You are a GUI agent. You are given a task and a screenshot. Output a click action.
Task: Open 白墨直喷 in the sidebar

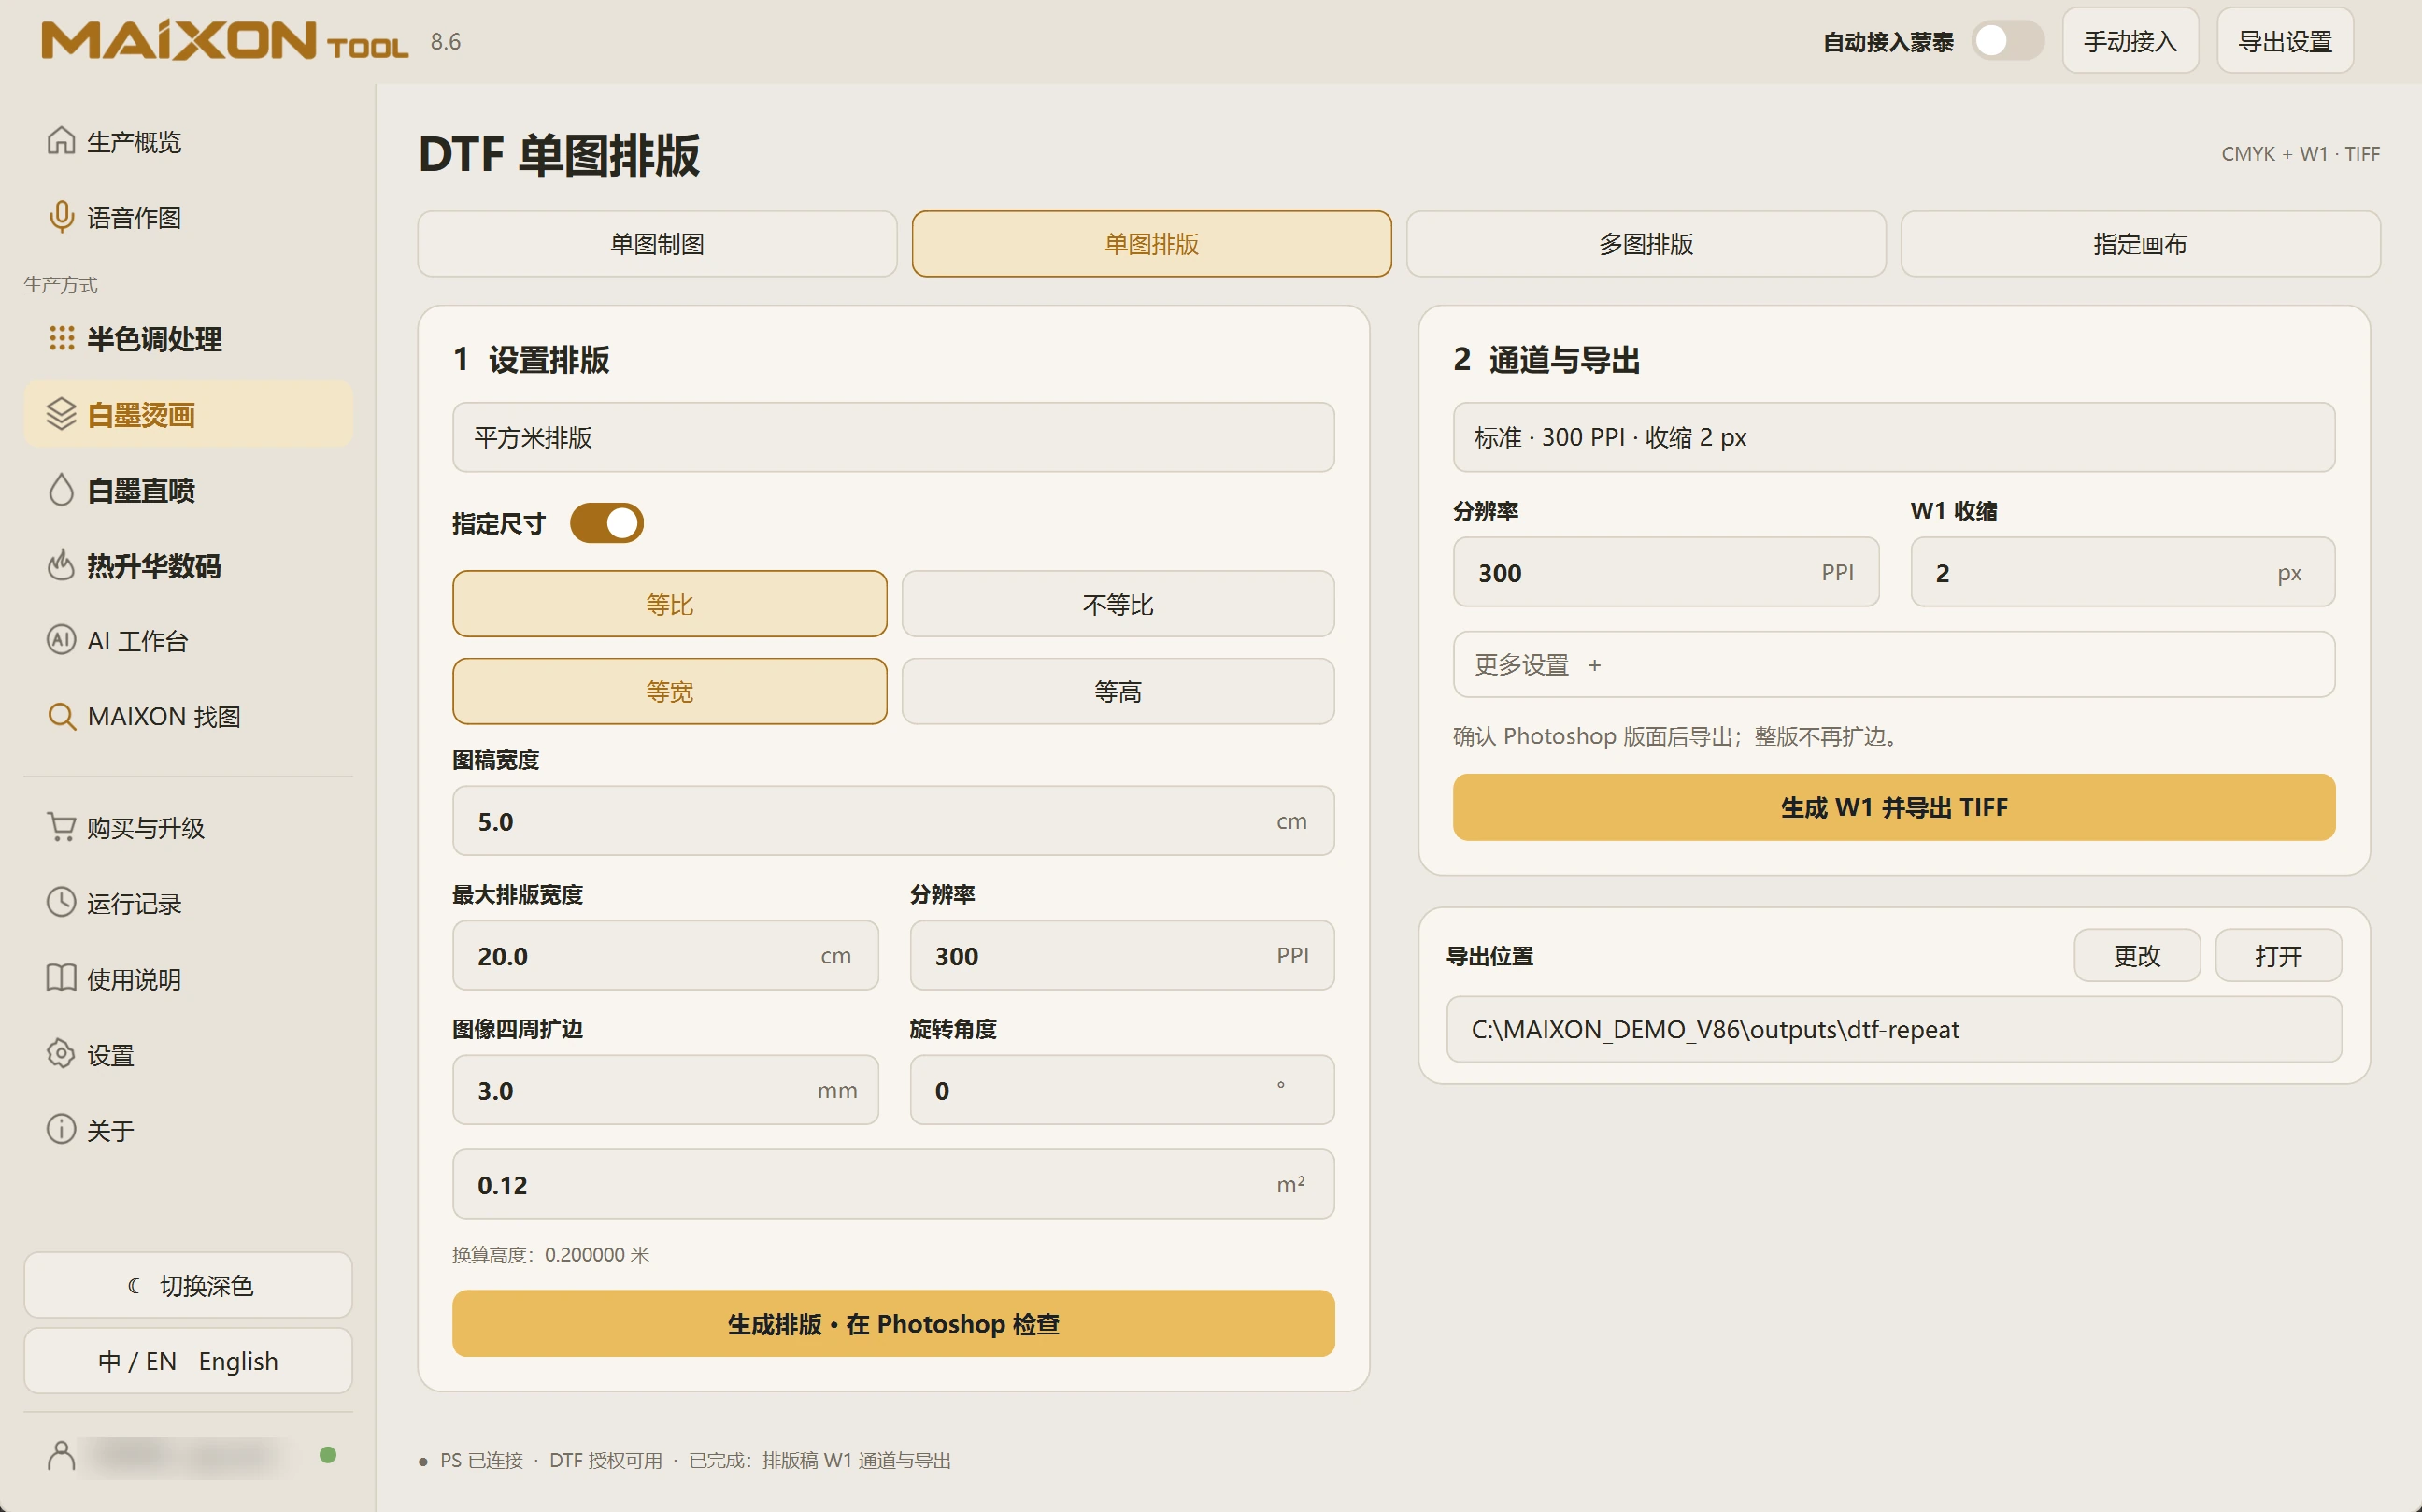[188, 490]
